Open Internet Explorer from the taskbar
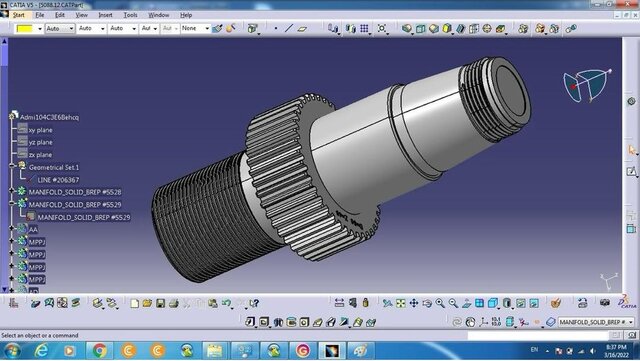640x361 pixels. point(41,350)
